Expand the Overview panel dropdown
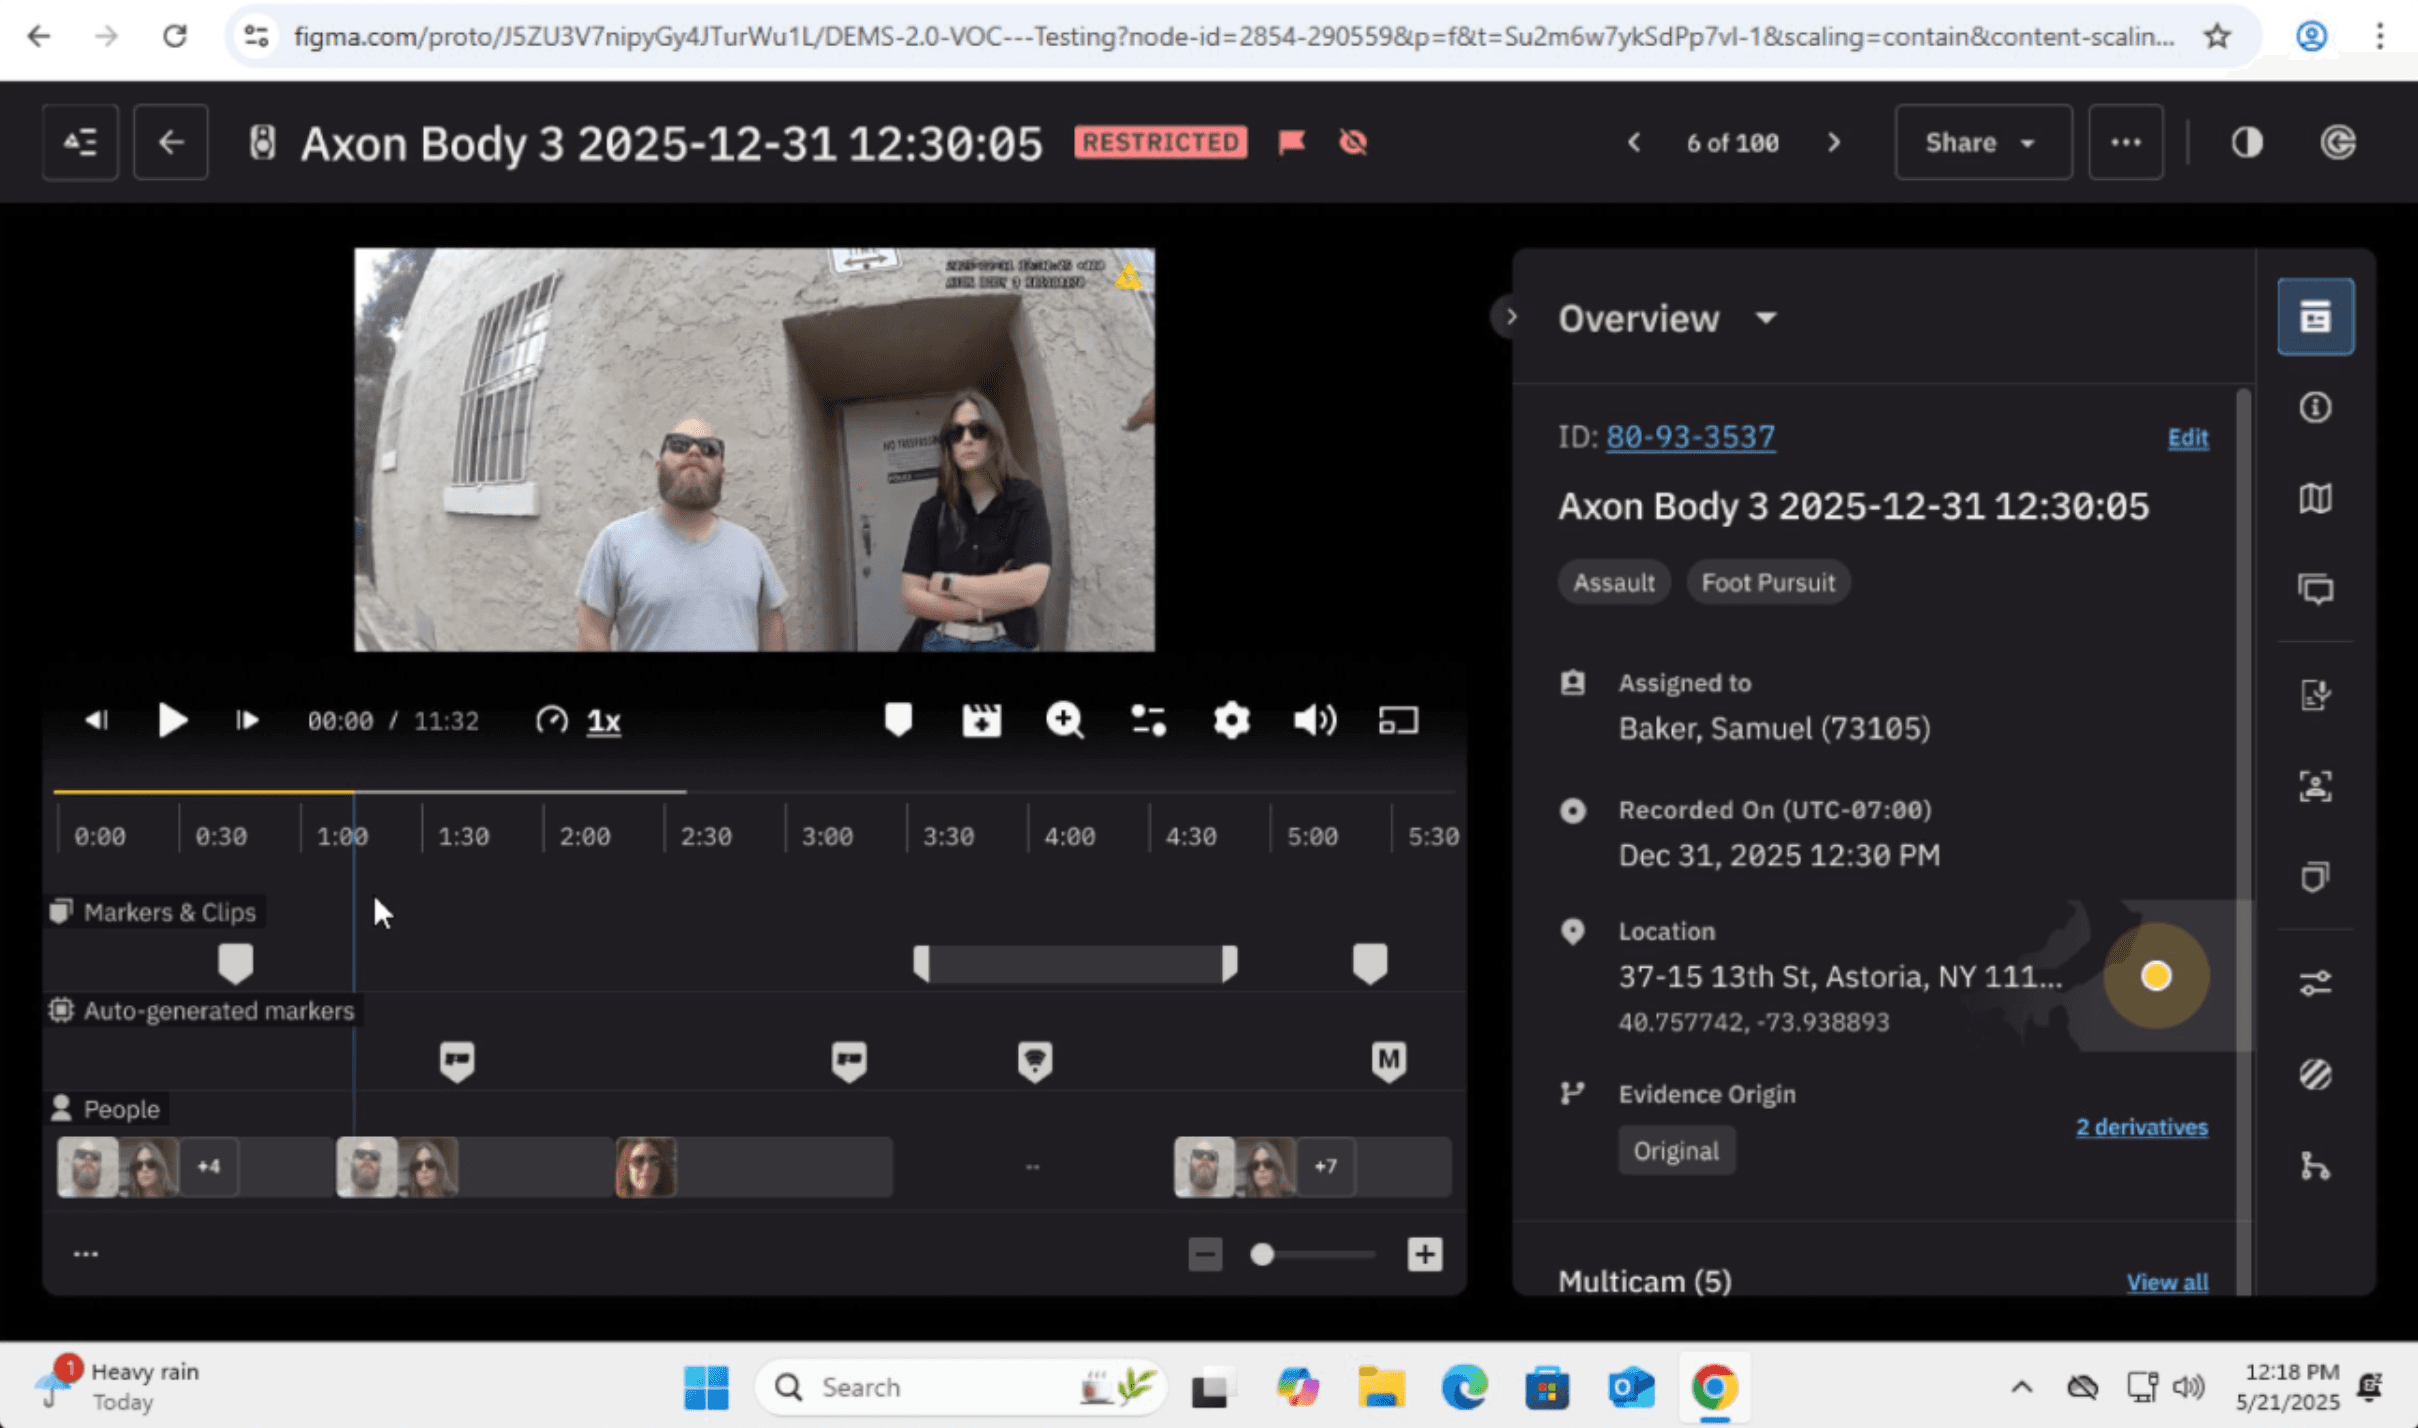The width and height of the screenshot is (2418, 1428). click(x=1766, y=318)
